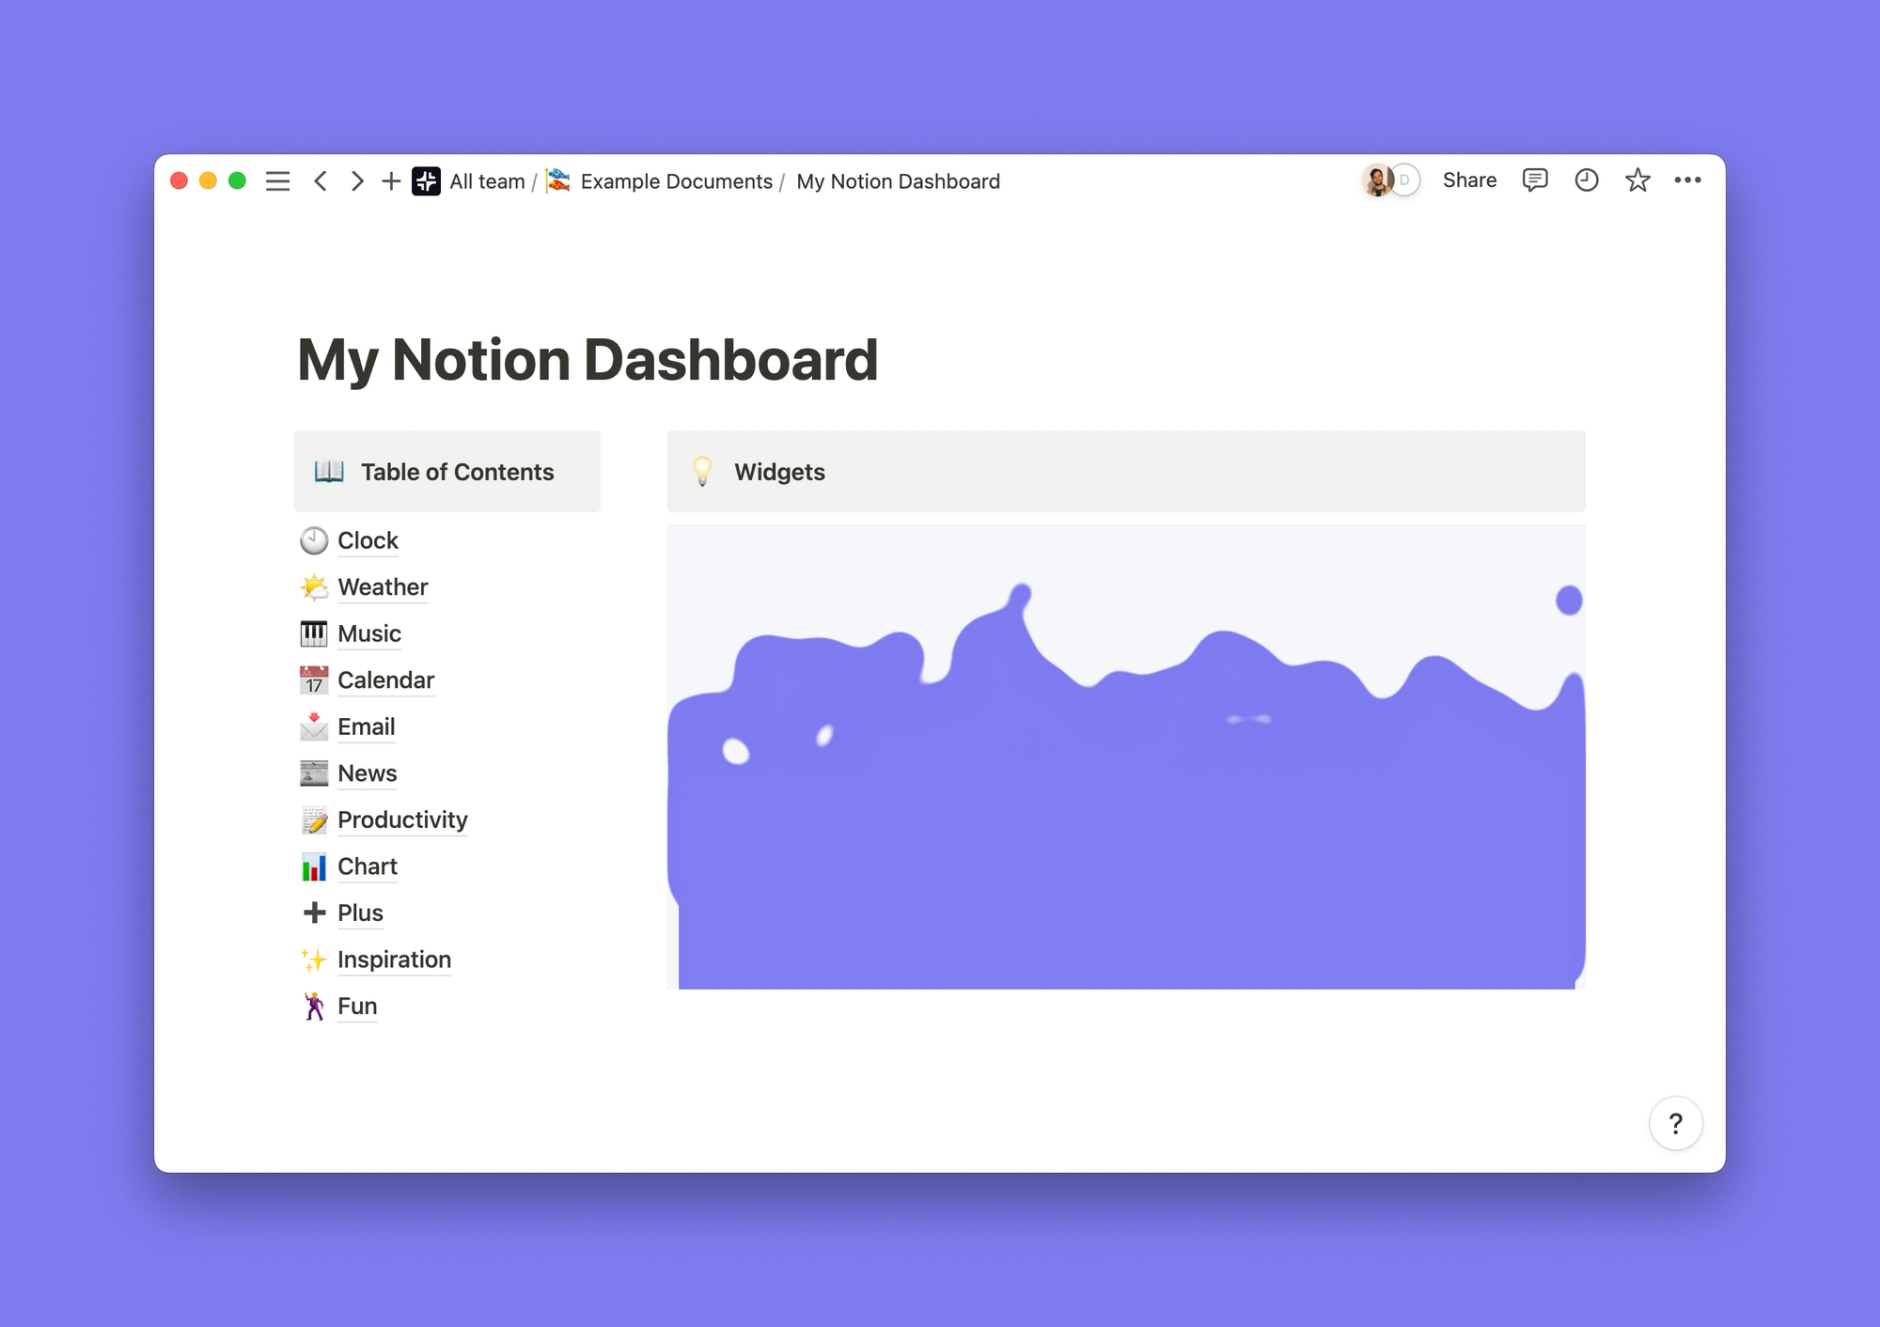Open the Email page link

click(x=366, y=726)
